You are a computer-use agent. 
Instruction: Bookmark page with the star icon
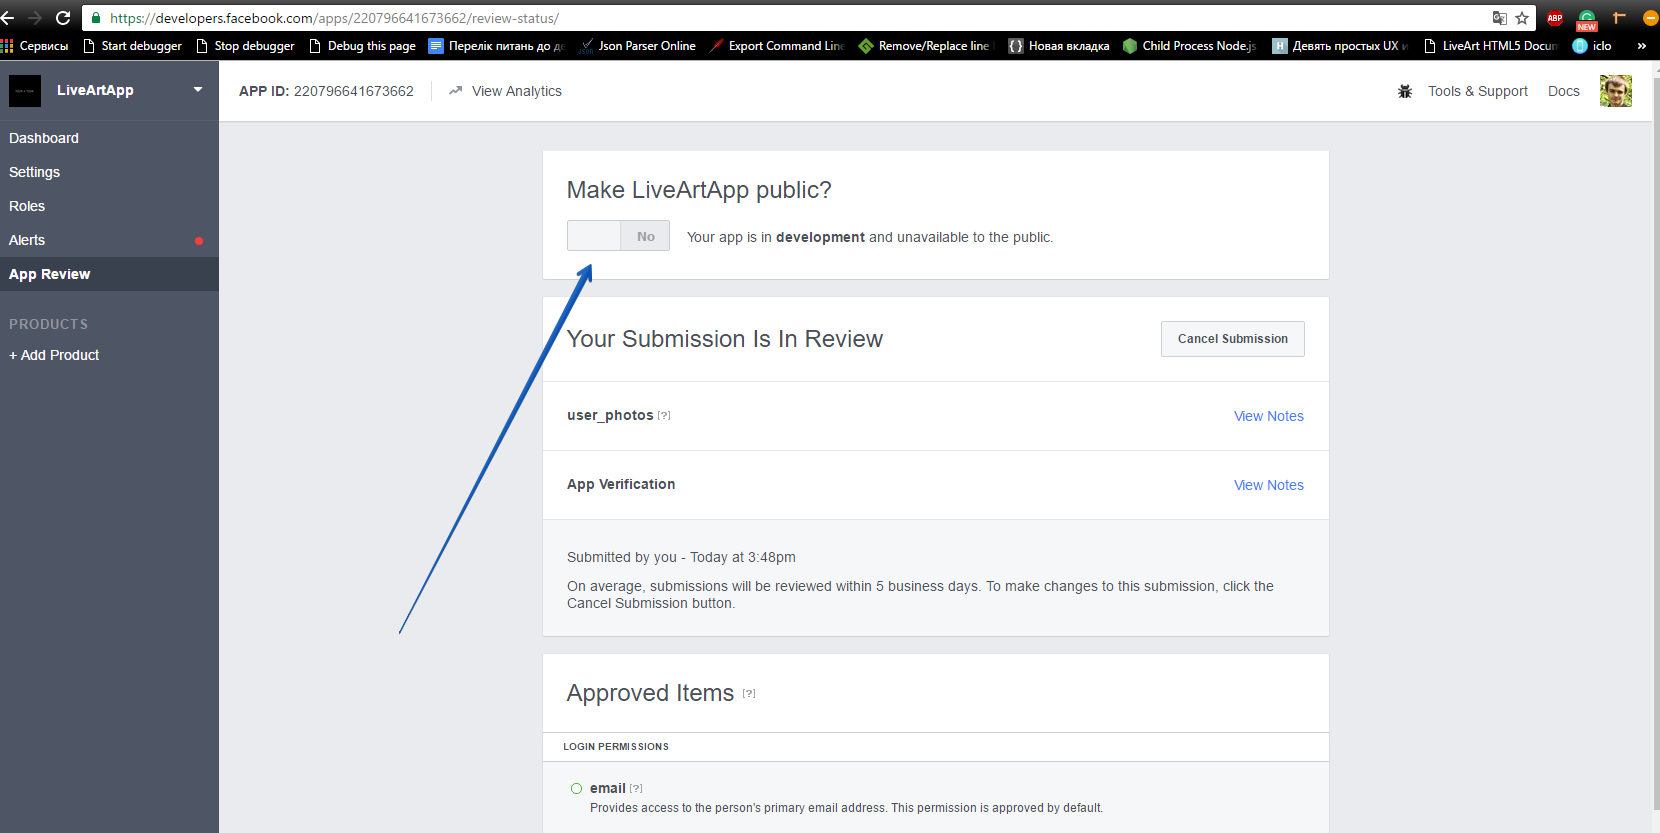(1522, 18)
